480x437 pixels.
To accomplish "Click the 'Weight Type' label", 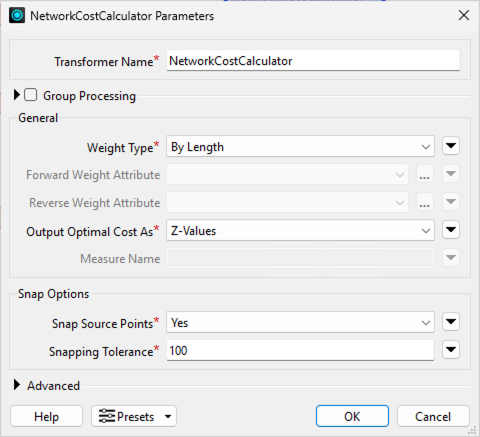I will pyautogui.click(x=120, y=148).
